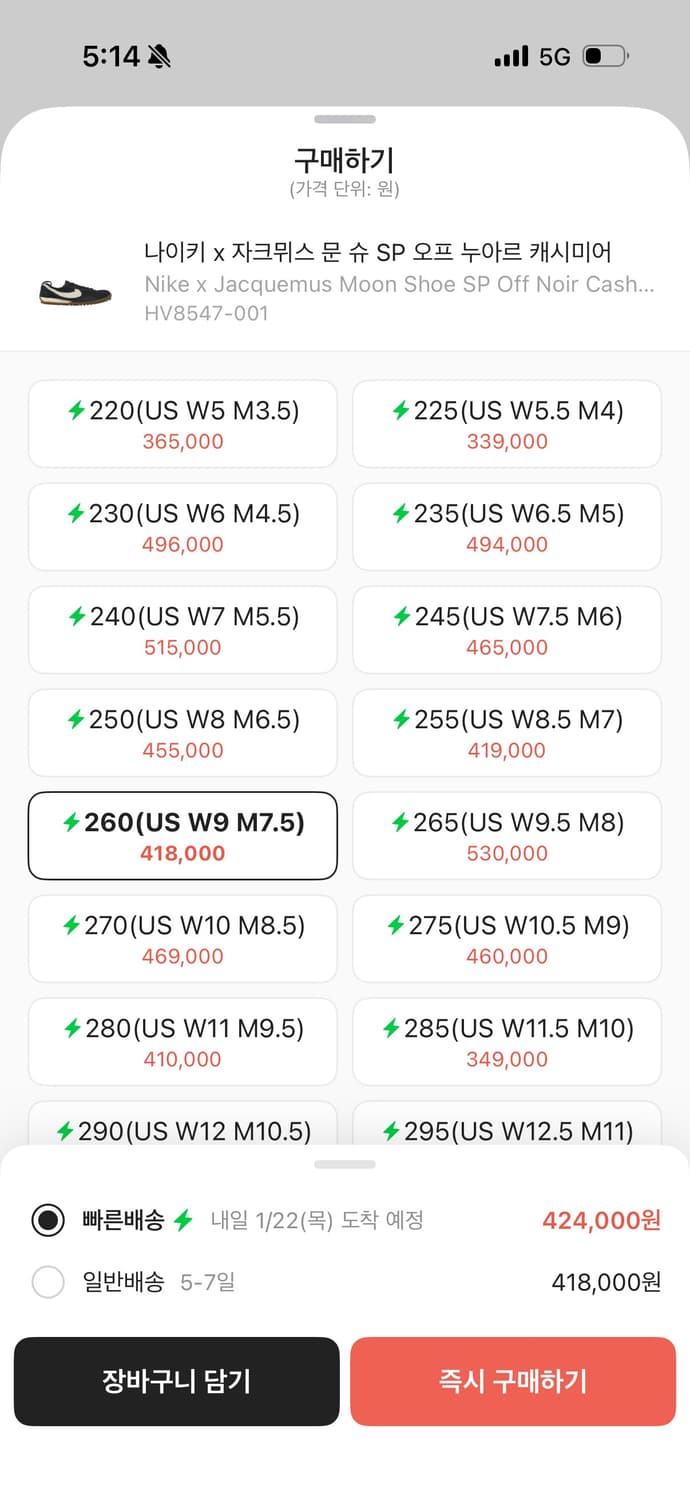The height and width of the screenshot is (1500, 690).
Task: Tap the shoe product thumbnail image
Action: pyautogui.click(x=75, y=291)
